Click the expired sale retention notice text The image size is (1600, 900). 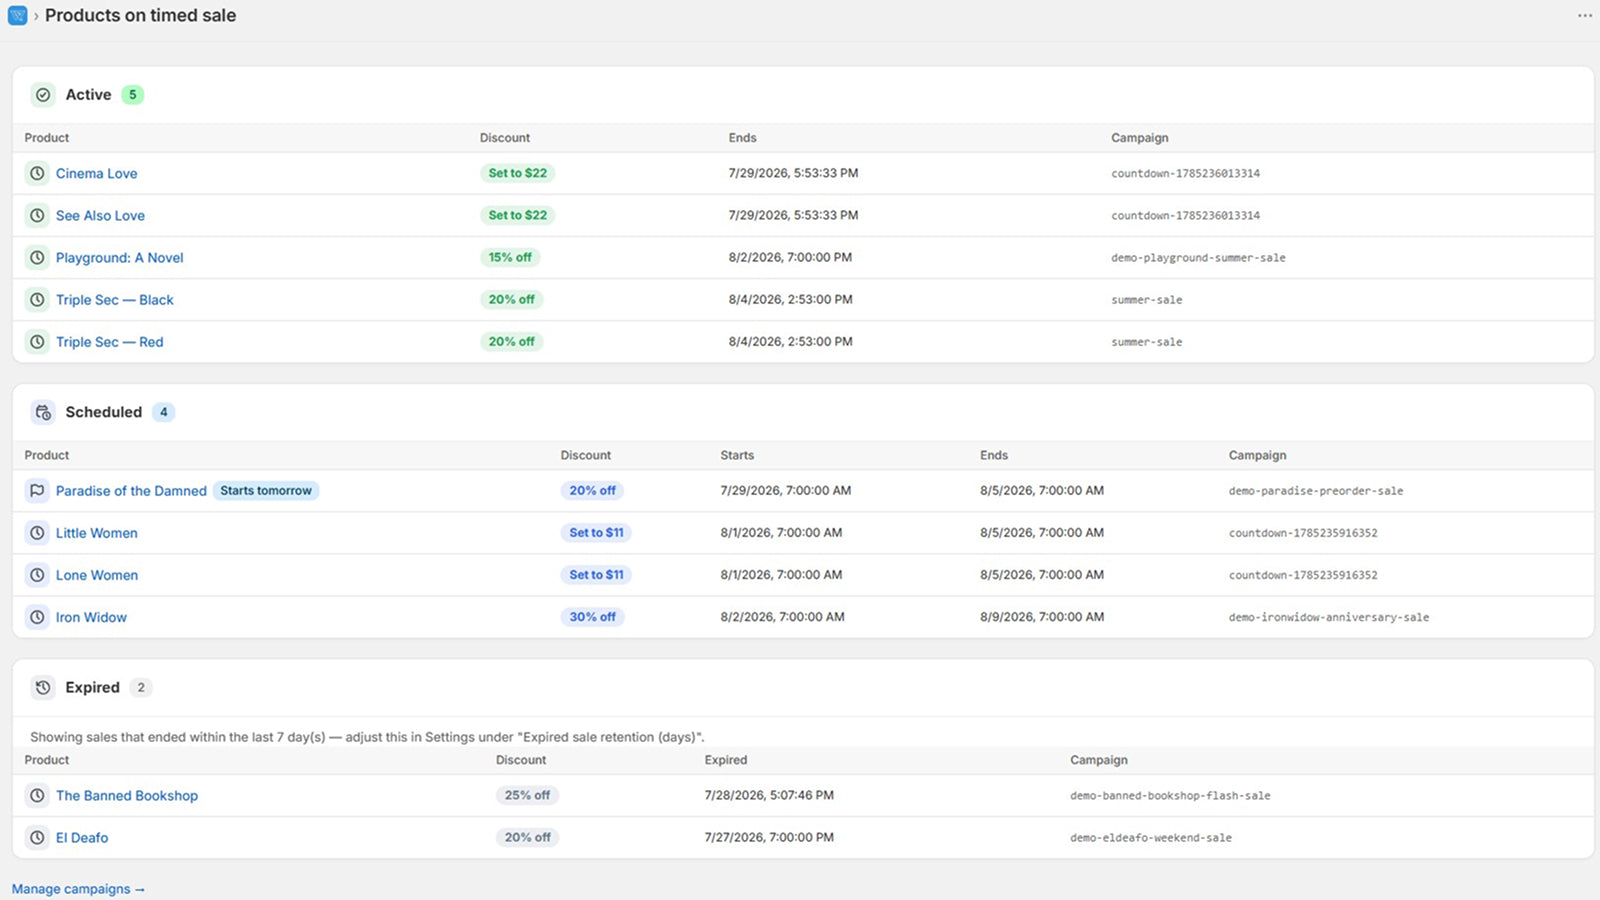click(x=367, y=737)
